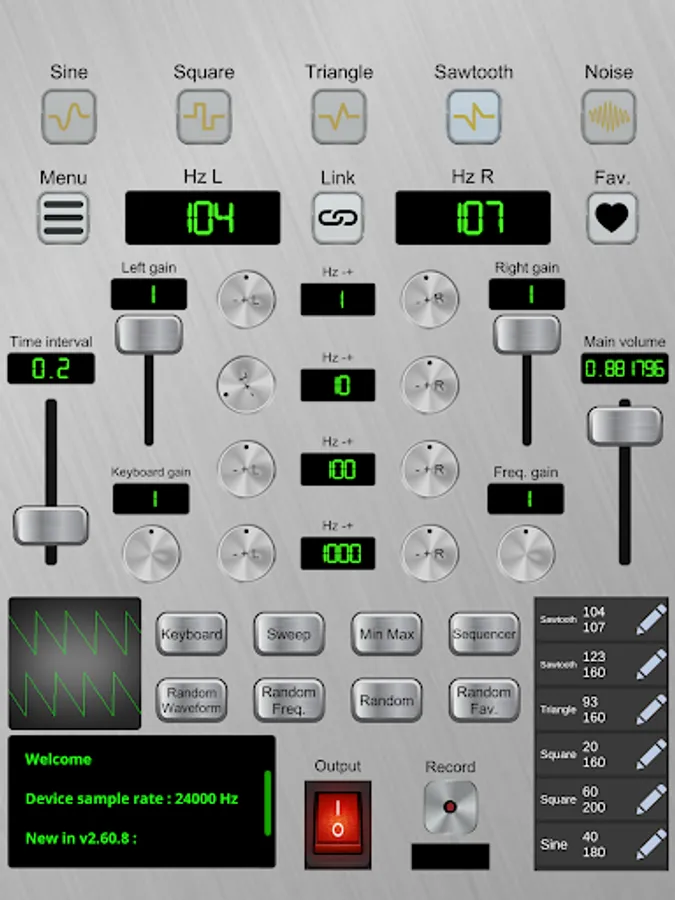Click the Right gain slider handle
675x900 pixels.
tap(527, 335)
